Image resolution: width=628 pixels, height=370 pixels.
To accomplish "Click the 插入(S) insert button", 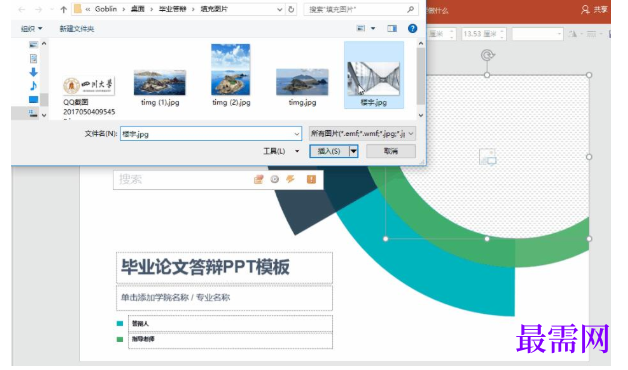I will [x=329, y=151].
